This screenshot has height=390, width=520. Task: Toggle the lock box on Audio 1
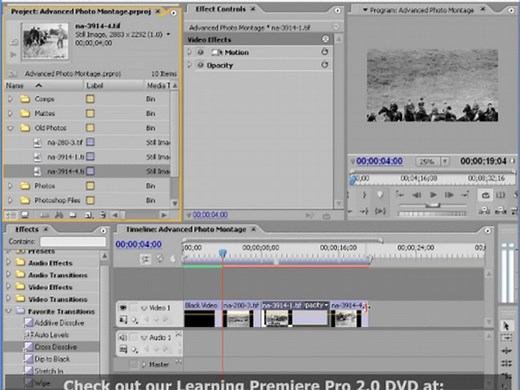point(134,338)
